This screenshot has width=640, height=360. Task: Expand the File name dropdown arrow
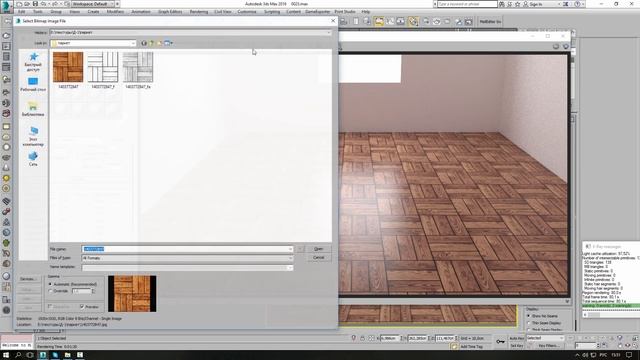(290, 249)
